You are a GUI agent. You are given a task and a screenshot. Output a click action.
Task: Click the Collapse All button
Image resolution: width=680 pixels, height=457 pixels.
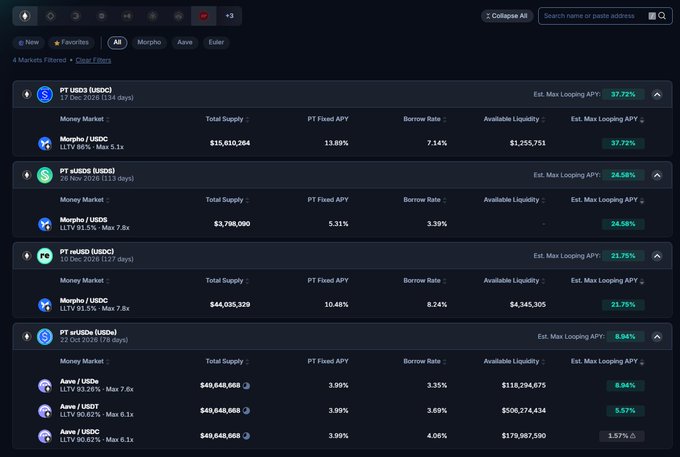507,16
